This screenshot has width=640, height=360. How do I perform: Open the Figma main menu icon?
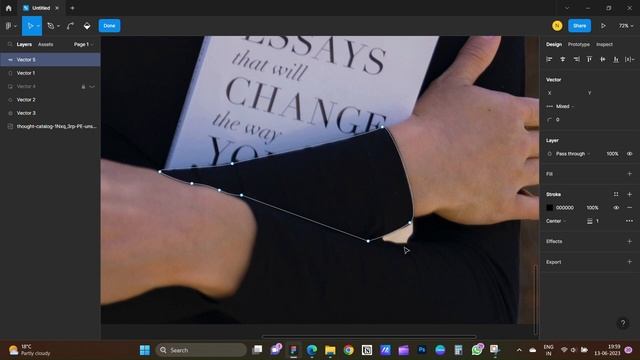pos(8,26)
